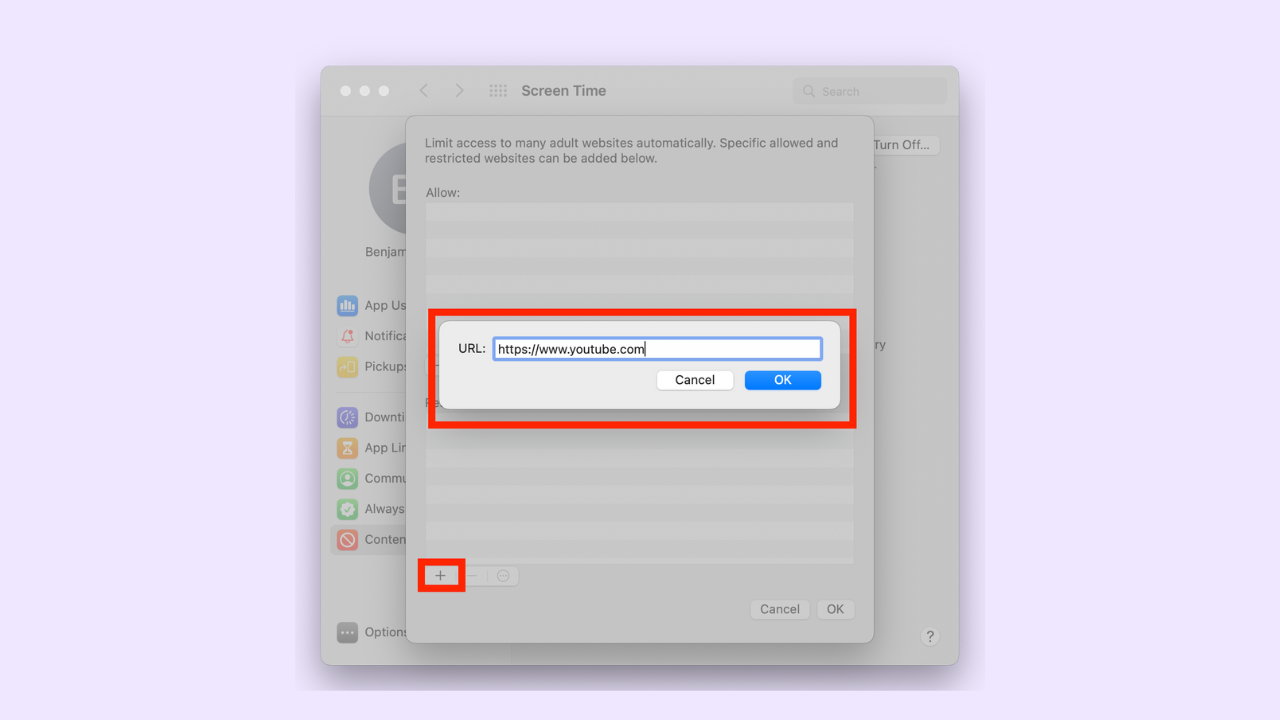This screenshot has height=720, width=1280.
Task: Click the blue OK button in URL dialog
Action: [783, 380]
